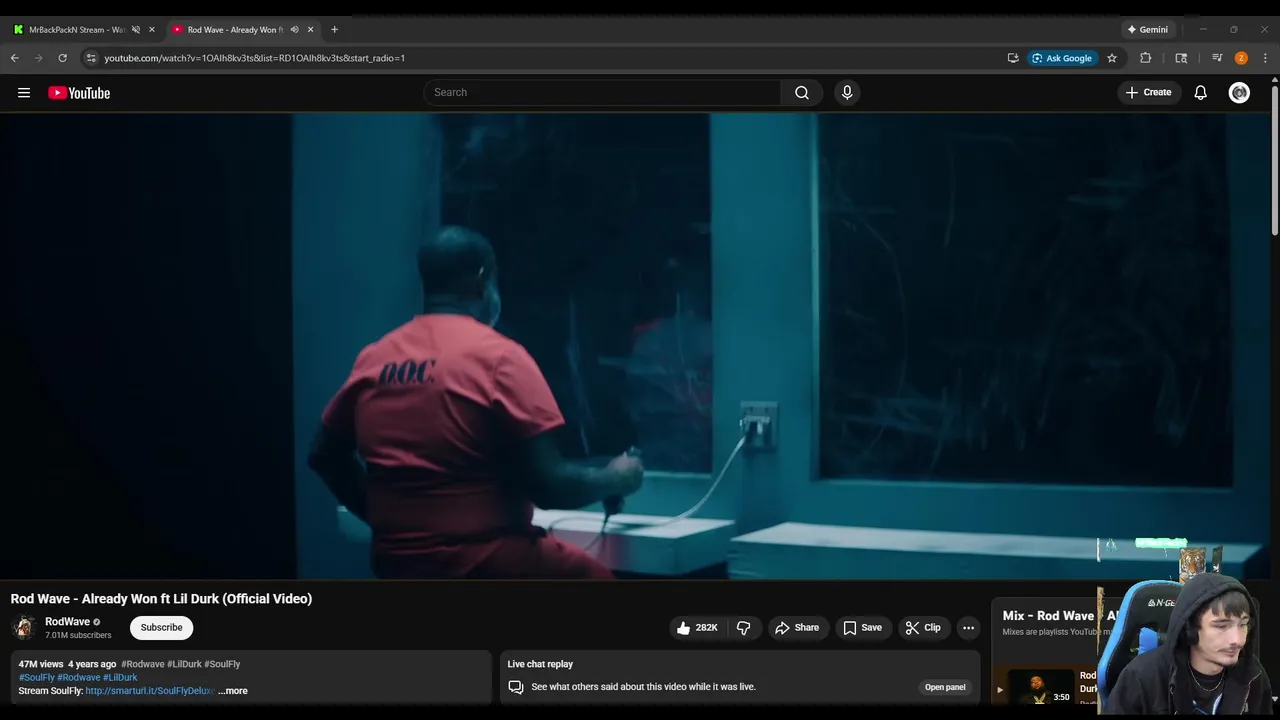Clip the video
The image size is (1280, 720).
coord(923,628)
